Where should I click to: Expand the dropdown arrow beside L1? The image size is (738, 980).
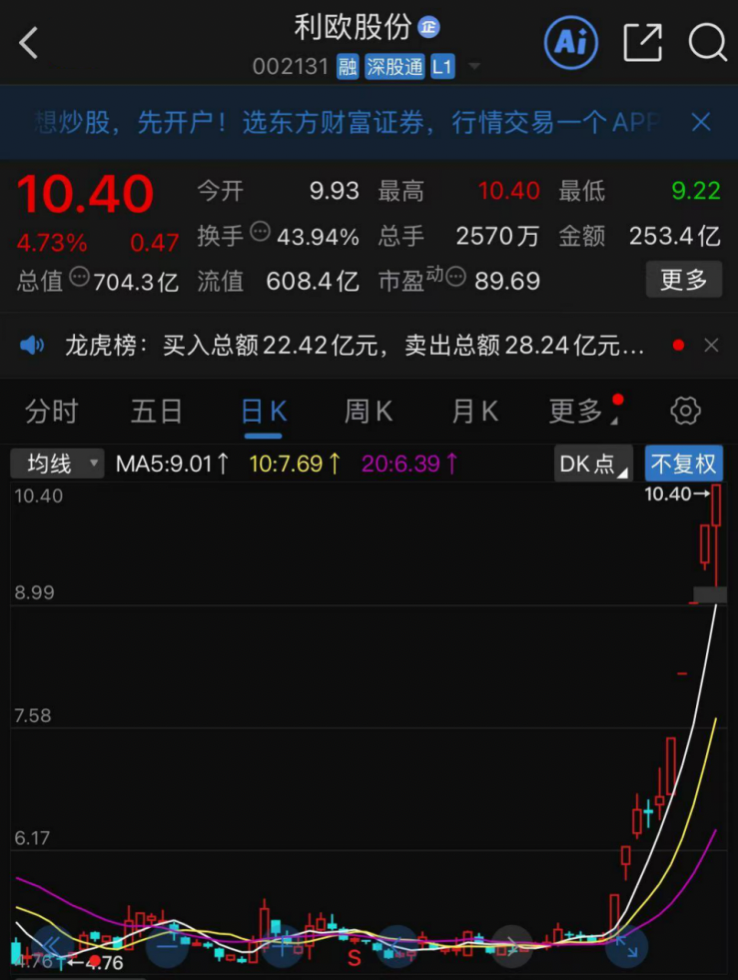(474, 67)
